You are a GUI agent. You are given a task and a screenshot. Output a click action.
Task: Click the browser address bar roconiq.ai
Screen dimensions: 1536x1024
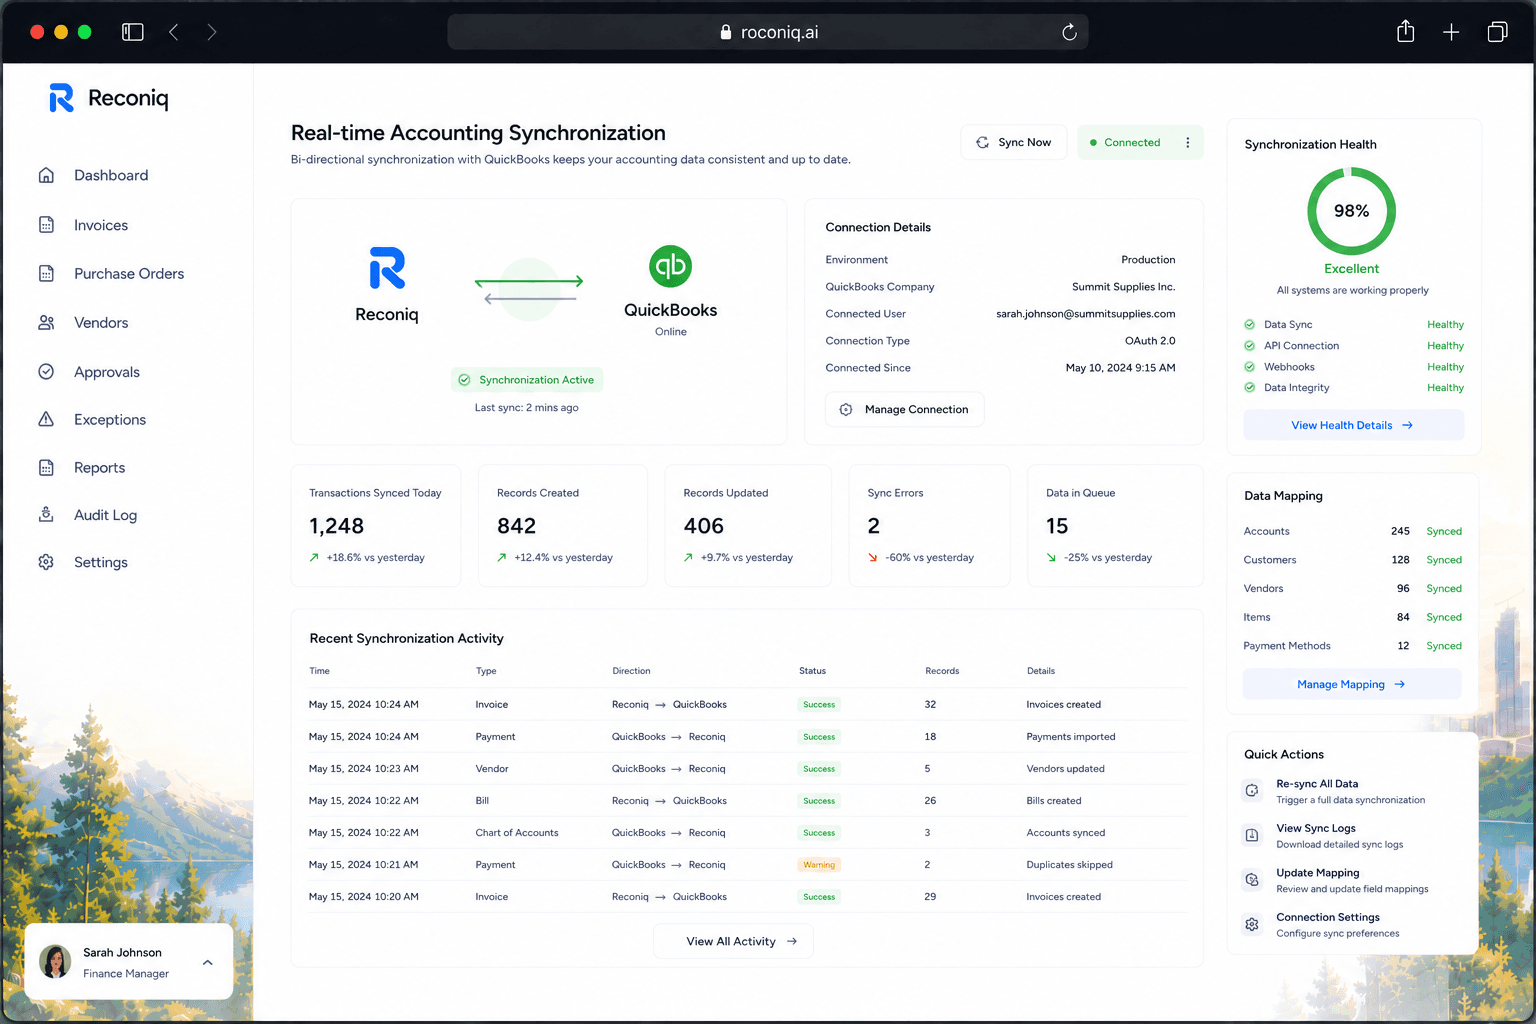pyautogui.click(x=768, y=32)
